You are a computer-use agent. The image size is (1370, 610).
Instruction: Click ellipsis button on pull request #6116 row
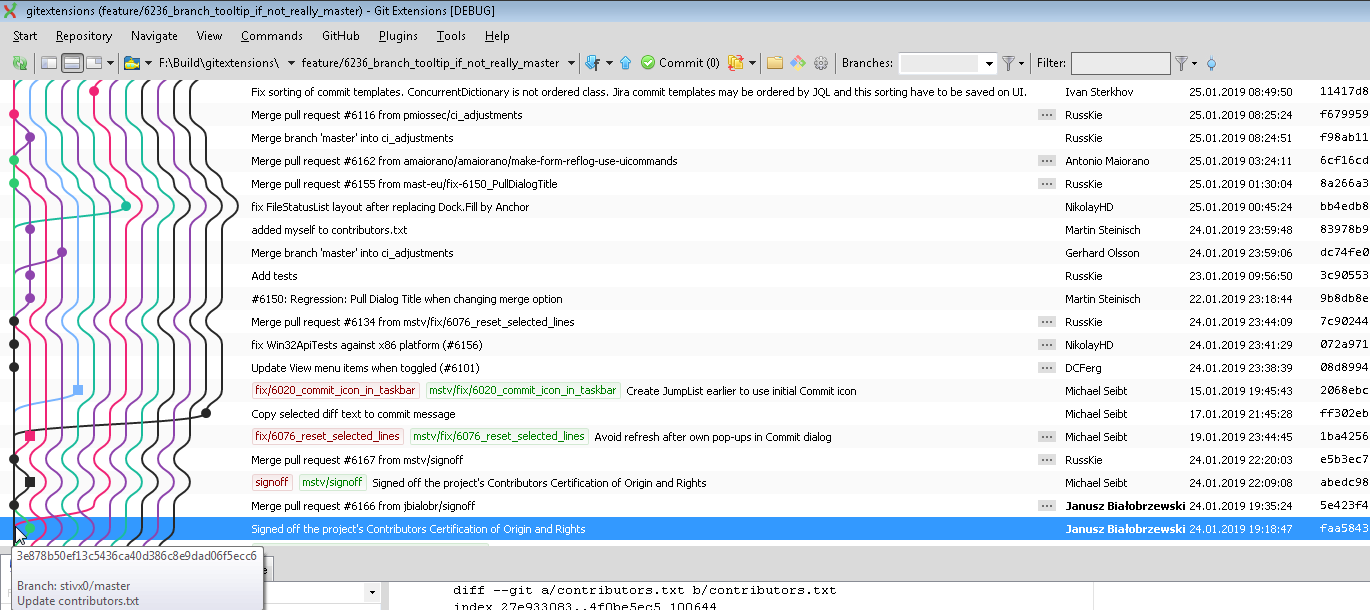click(1047, 115)
